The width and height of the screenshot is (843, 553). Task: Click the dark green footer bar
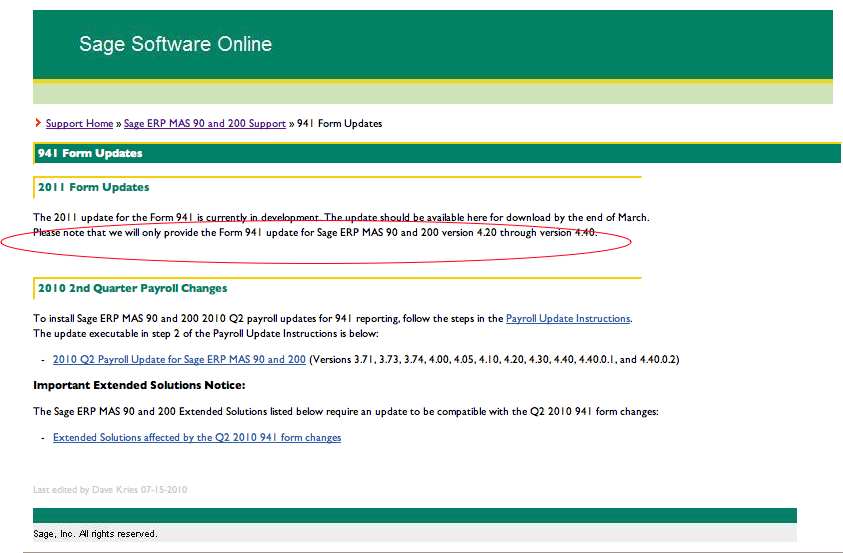[x=414, y=515]
